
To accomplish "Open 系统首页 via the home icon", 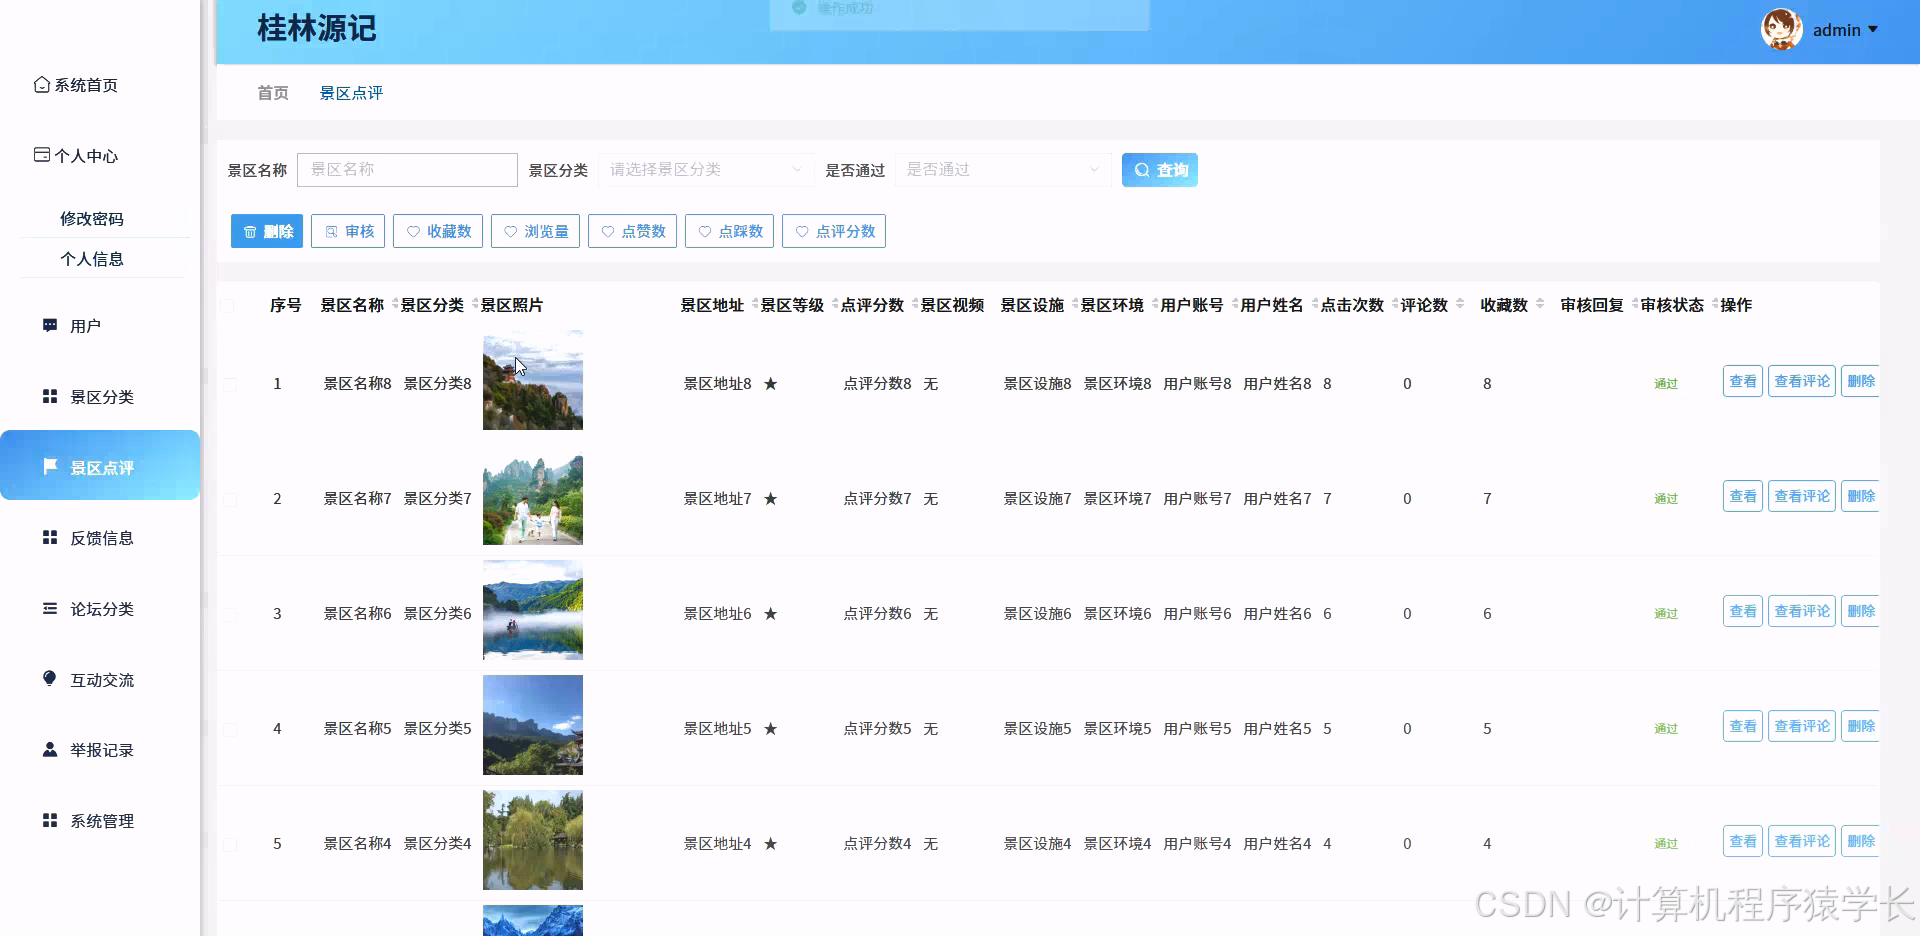I will click(x=41, y=85).
